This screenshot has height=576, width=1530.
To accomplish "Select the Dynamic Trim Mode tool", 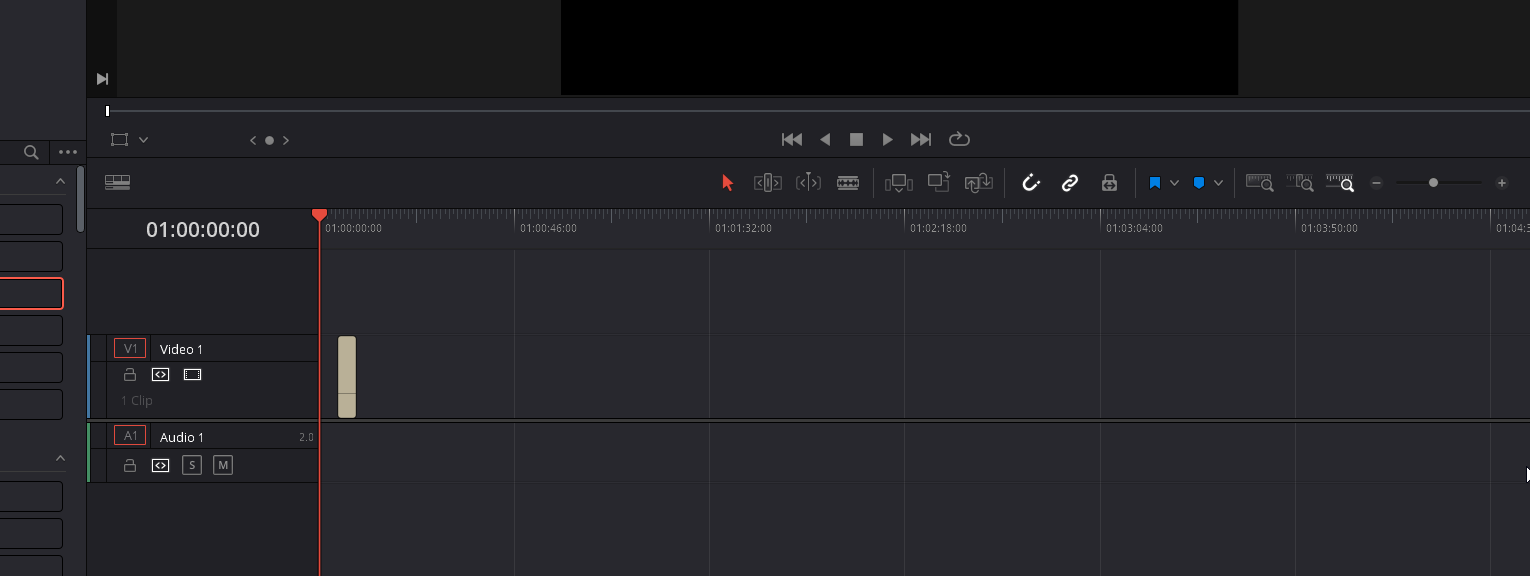I will coord(808,183).
